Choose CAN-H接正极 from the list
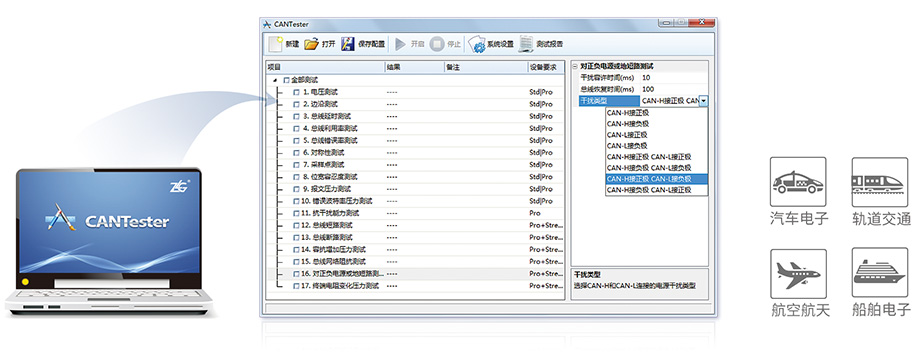The width and height of the screenshot is (919, 361). click(656, 113)
